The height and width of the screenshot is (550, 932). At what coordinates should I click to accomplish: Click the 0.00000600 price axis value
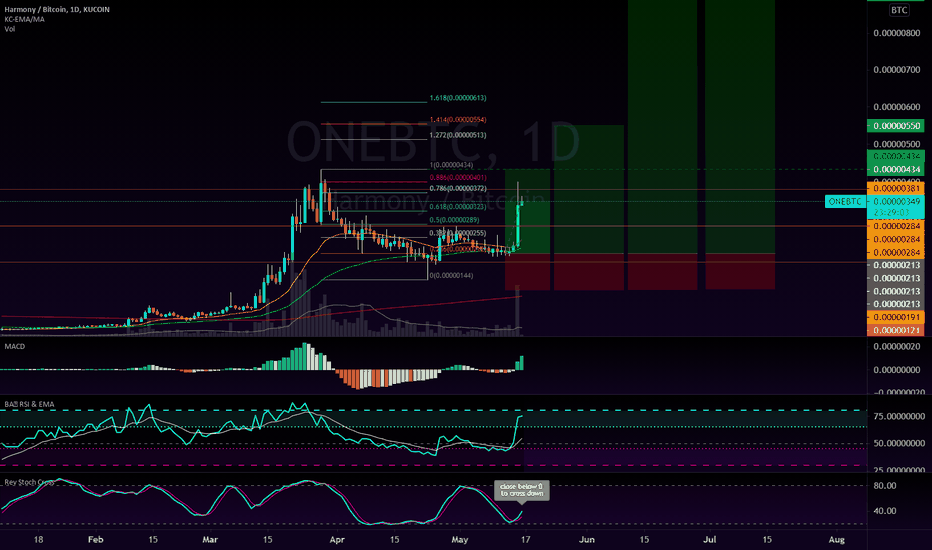pos(896,107)
